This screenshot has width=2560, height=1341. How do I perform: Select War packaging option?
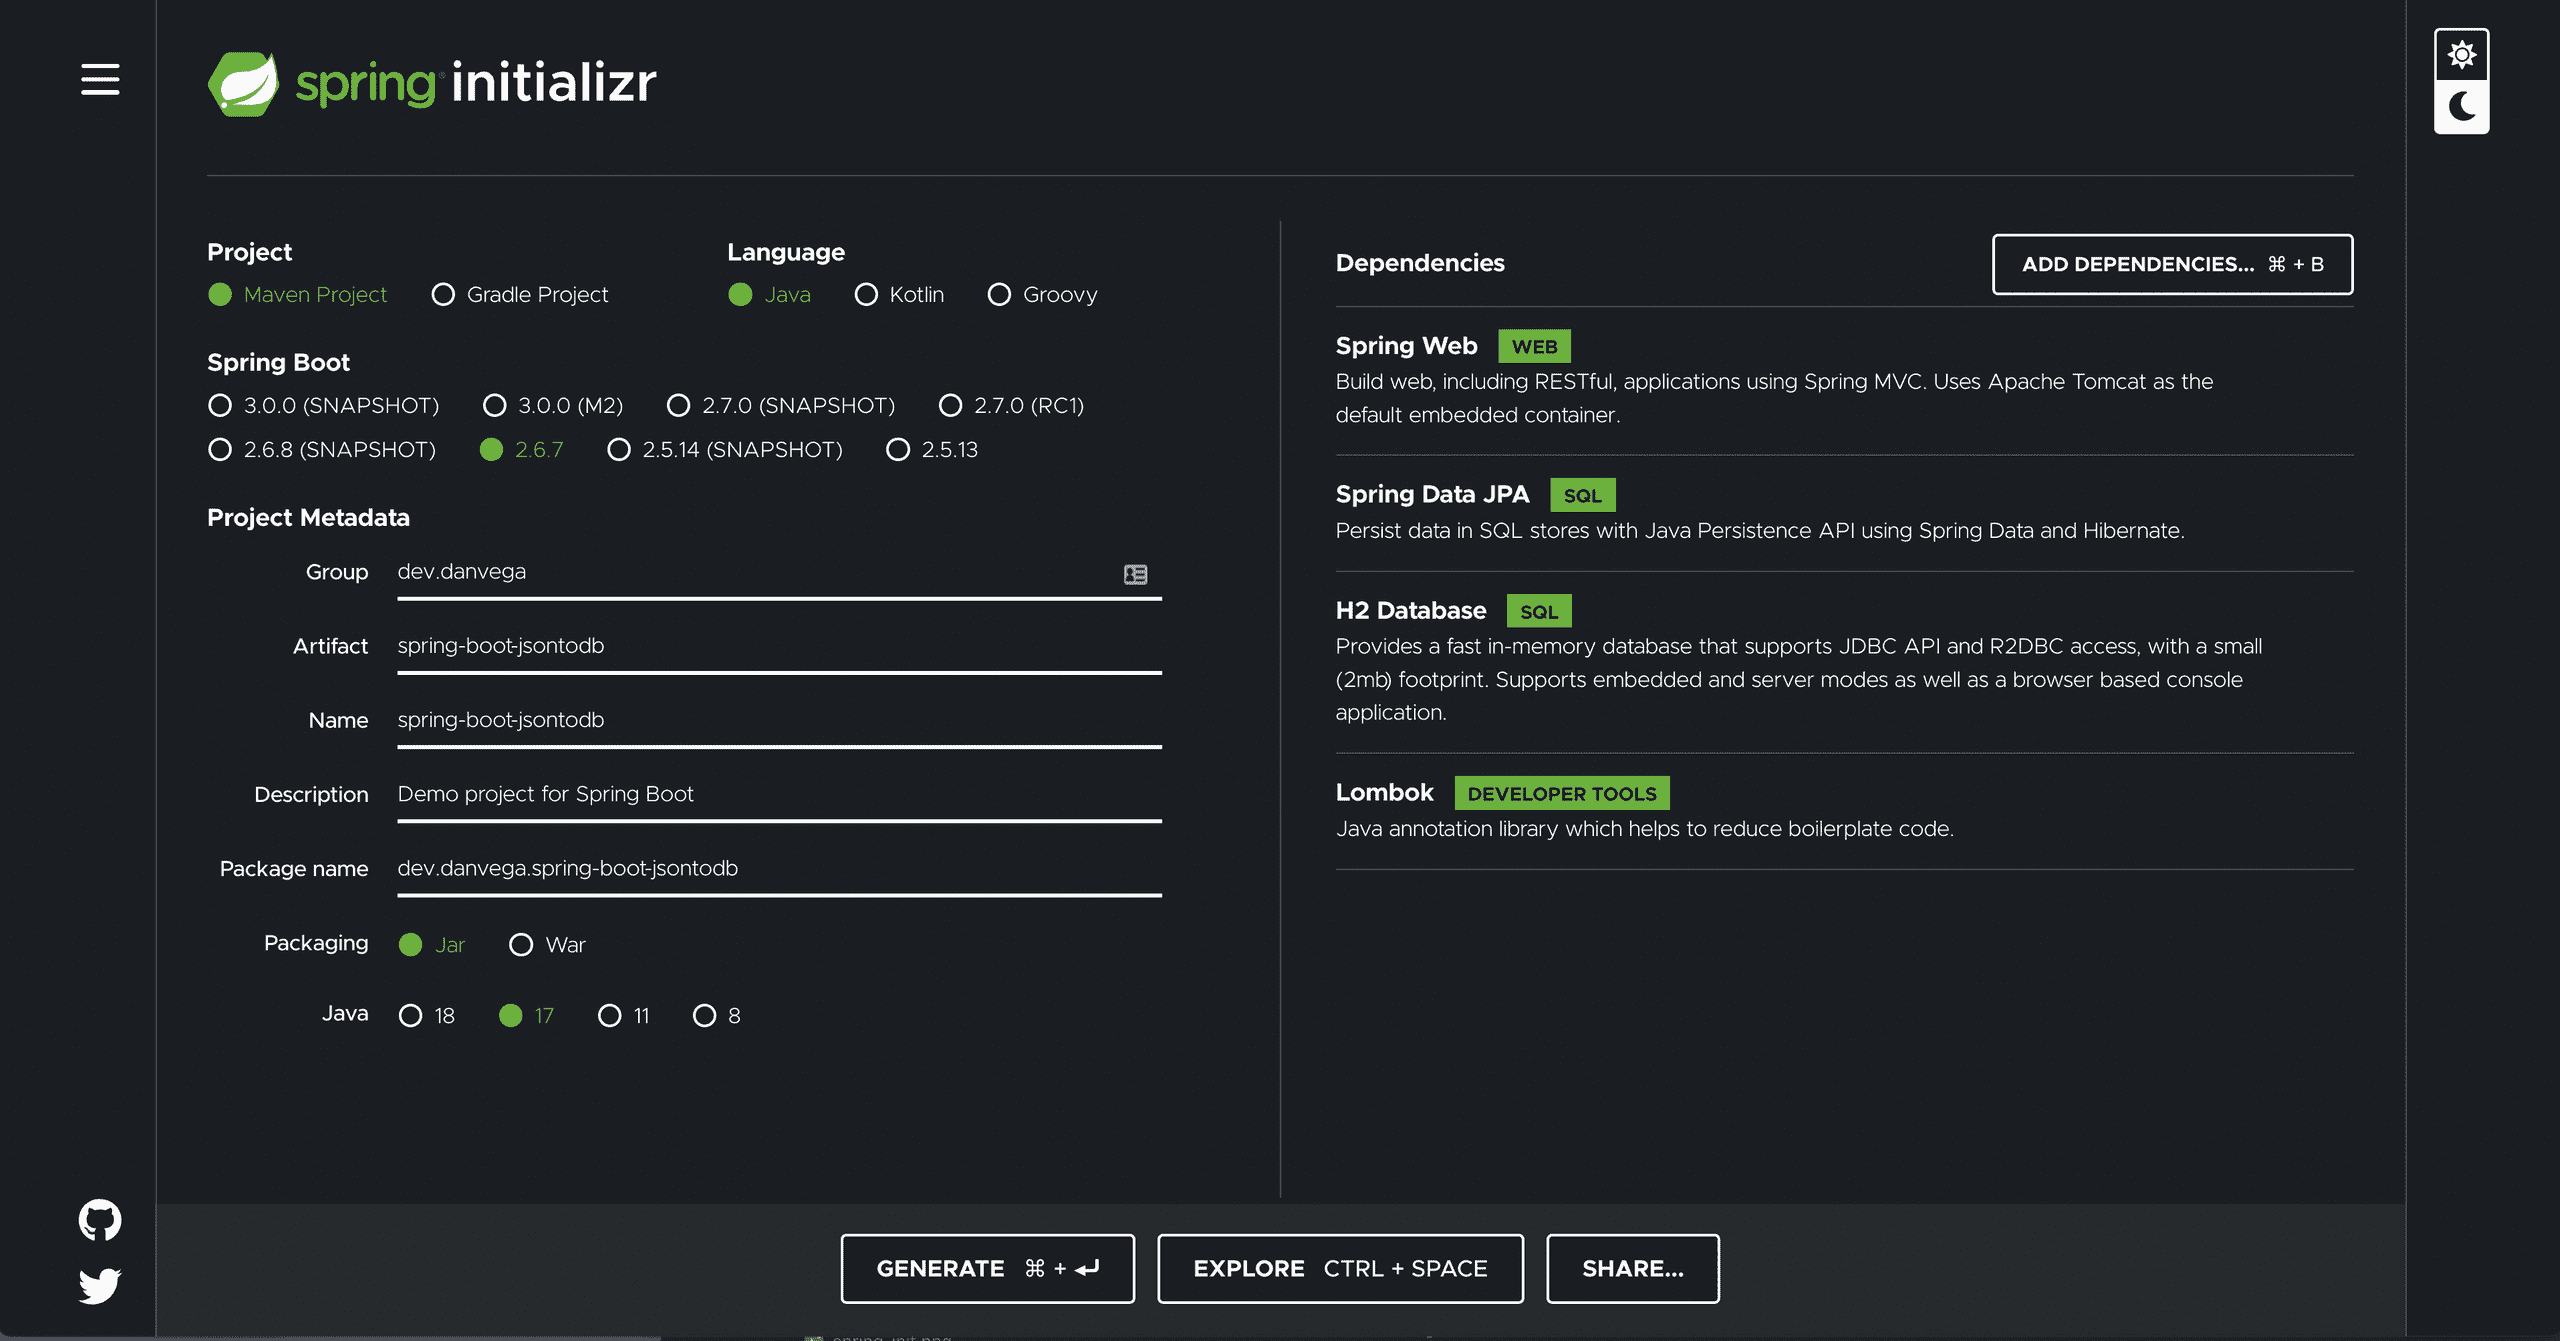coord(521,945)
